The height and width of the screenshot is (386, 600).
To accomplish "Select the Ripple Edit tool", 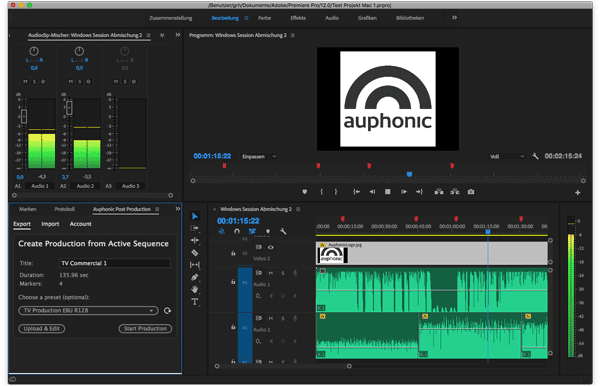I will coord(195,240).
